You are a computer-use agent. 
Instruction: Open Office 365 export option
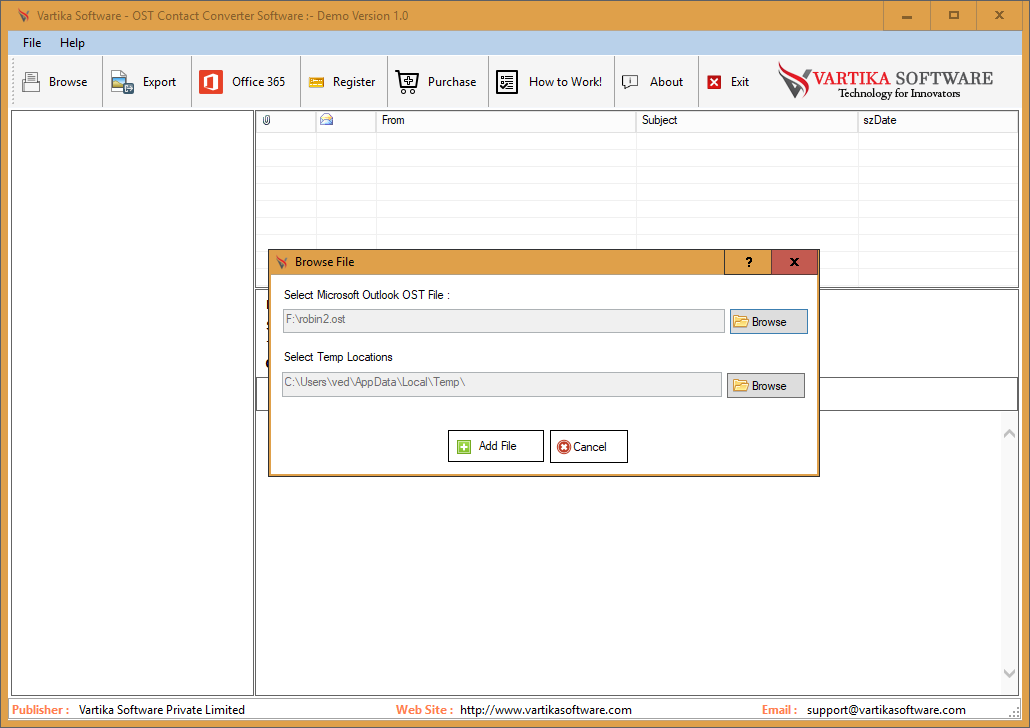point(243,82)
